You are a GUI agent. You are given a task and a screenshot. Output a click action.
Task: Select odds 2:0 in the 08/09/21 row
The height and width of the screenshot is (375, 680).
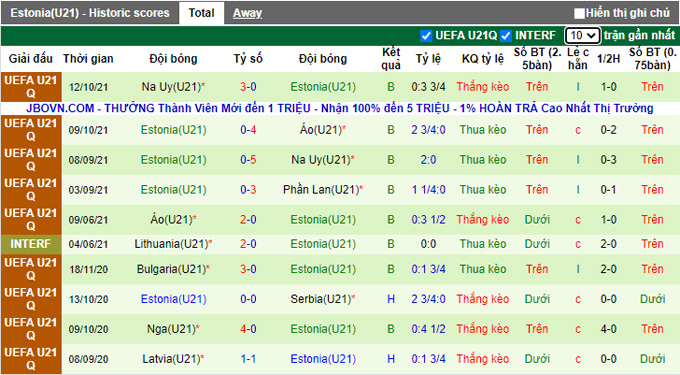click(428, 160)
